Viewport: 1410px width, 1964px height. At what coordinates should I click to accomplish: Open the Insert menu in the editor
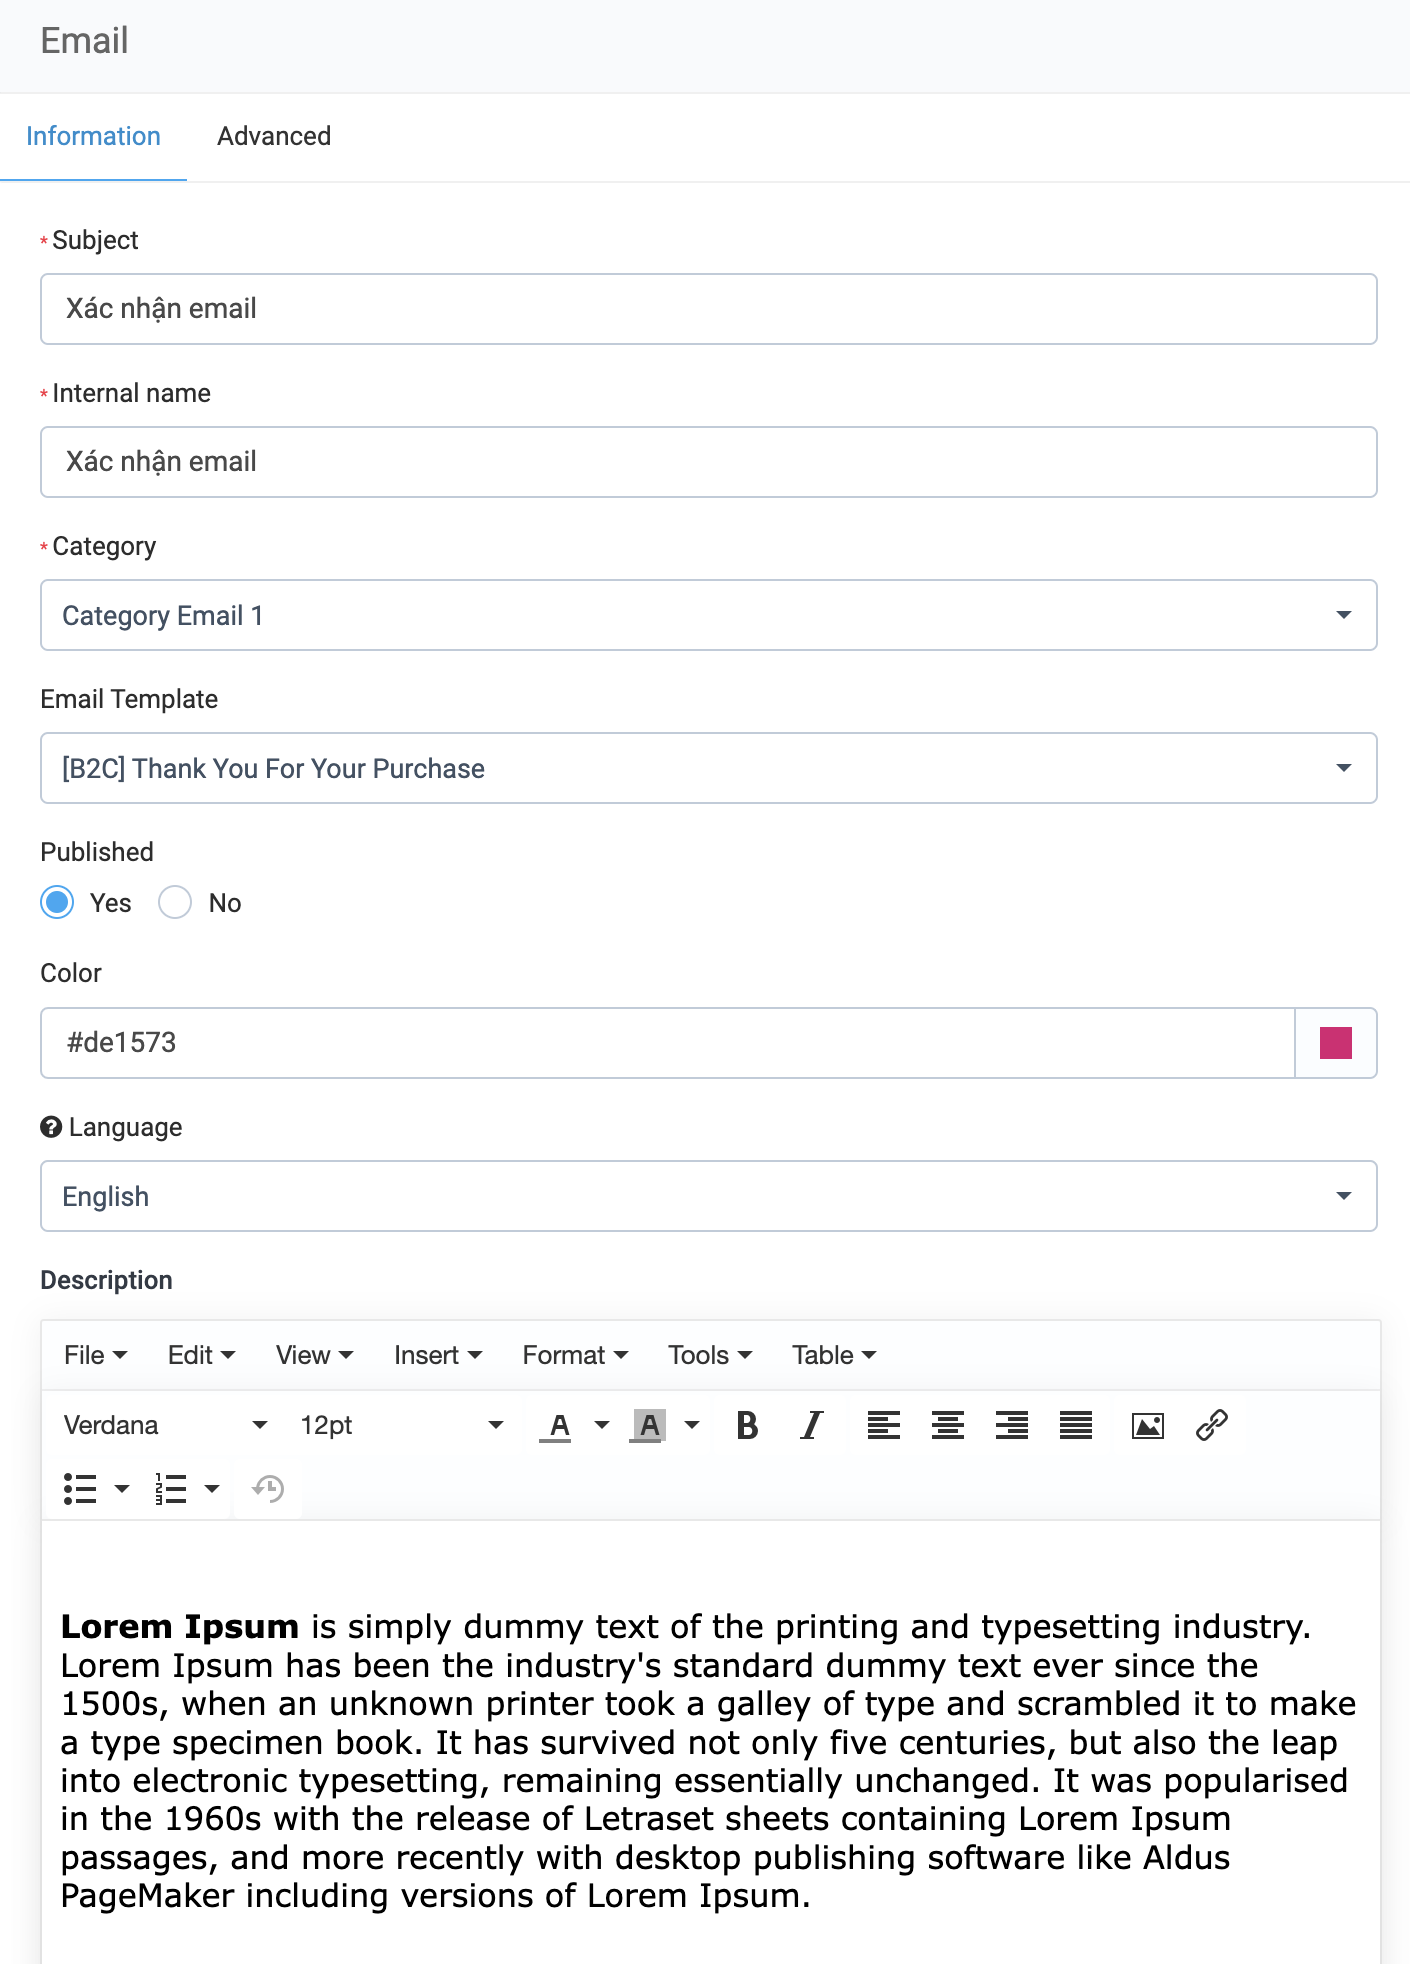point(438,1355)
